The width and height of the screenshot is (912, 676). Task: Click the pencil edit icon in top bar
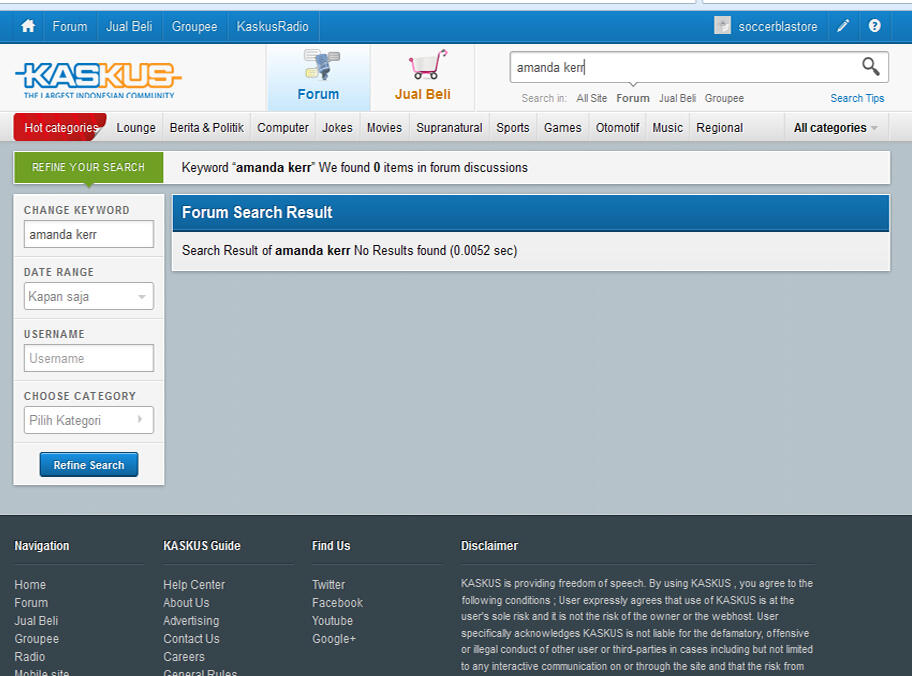843,26
